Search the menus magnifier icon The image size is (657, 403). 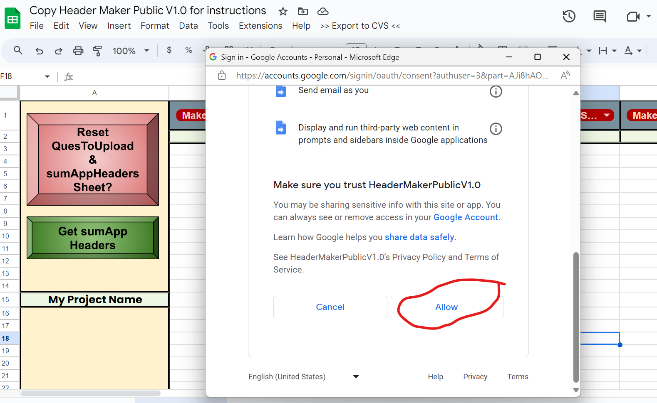[x=18, y=50]
